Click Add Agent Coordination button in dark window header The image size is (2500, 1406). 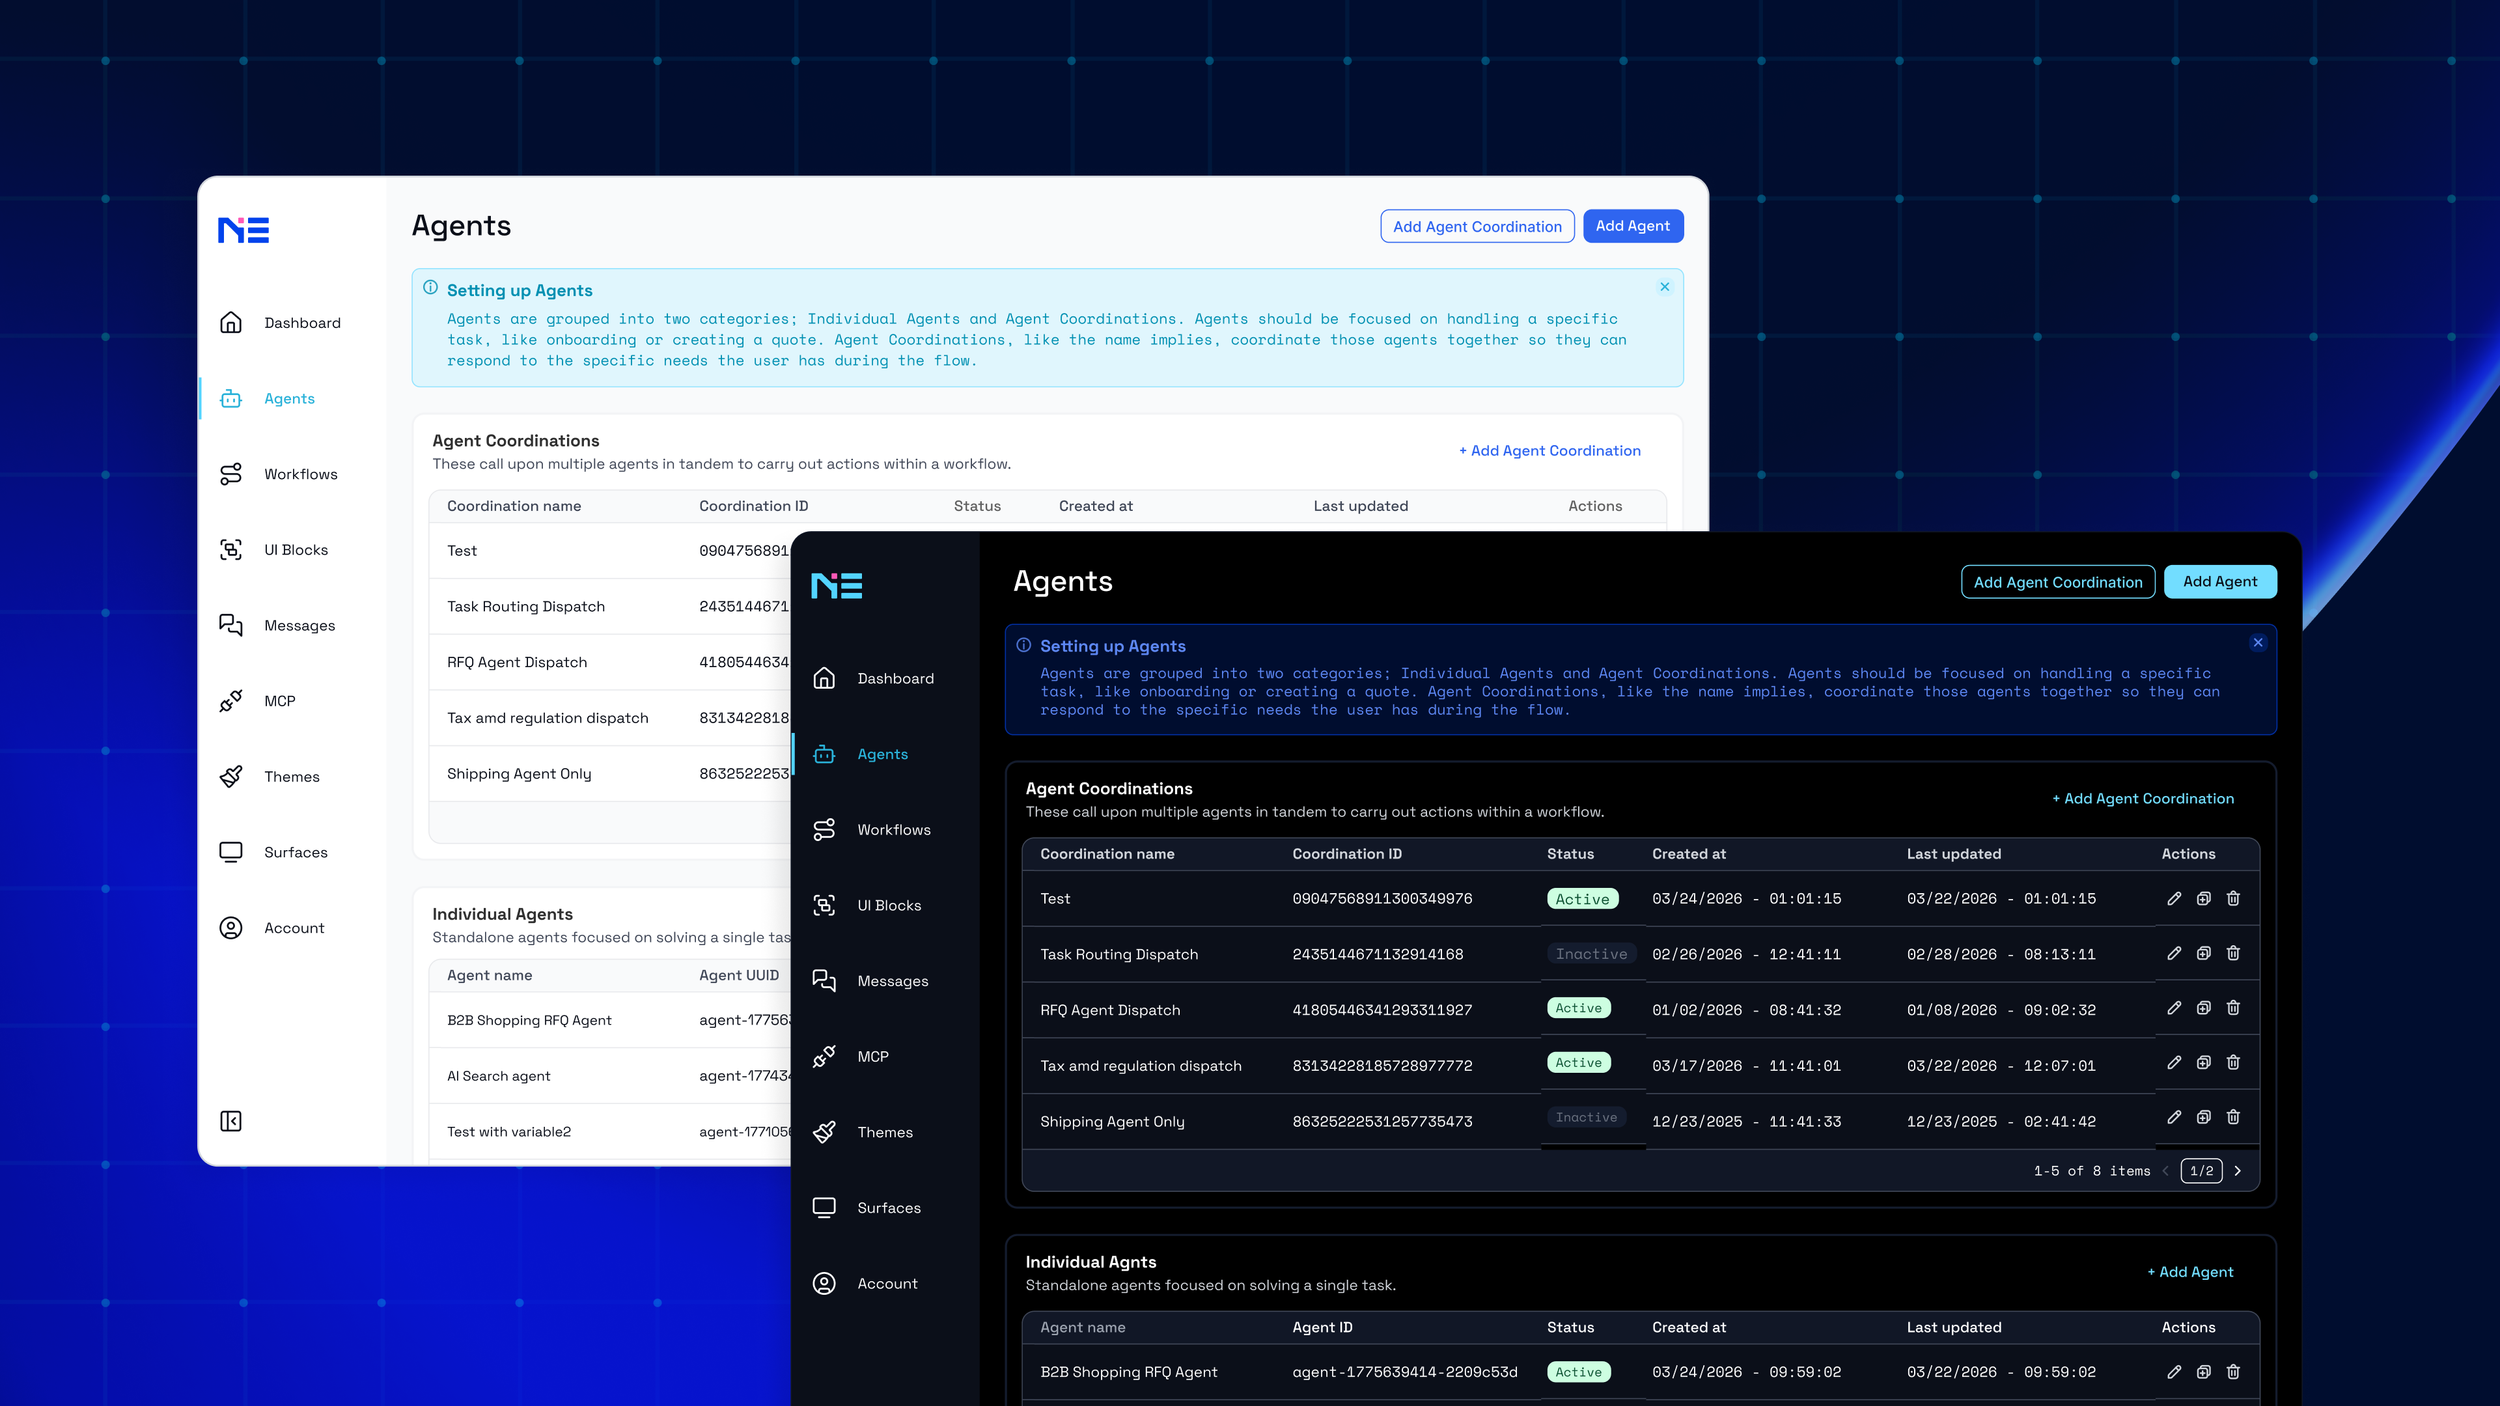(x=2058, y=582)
